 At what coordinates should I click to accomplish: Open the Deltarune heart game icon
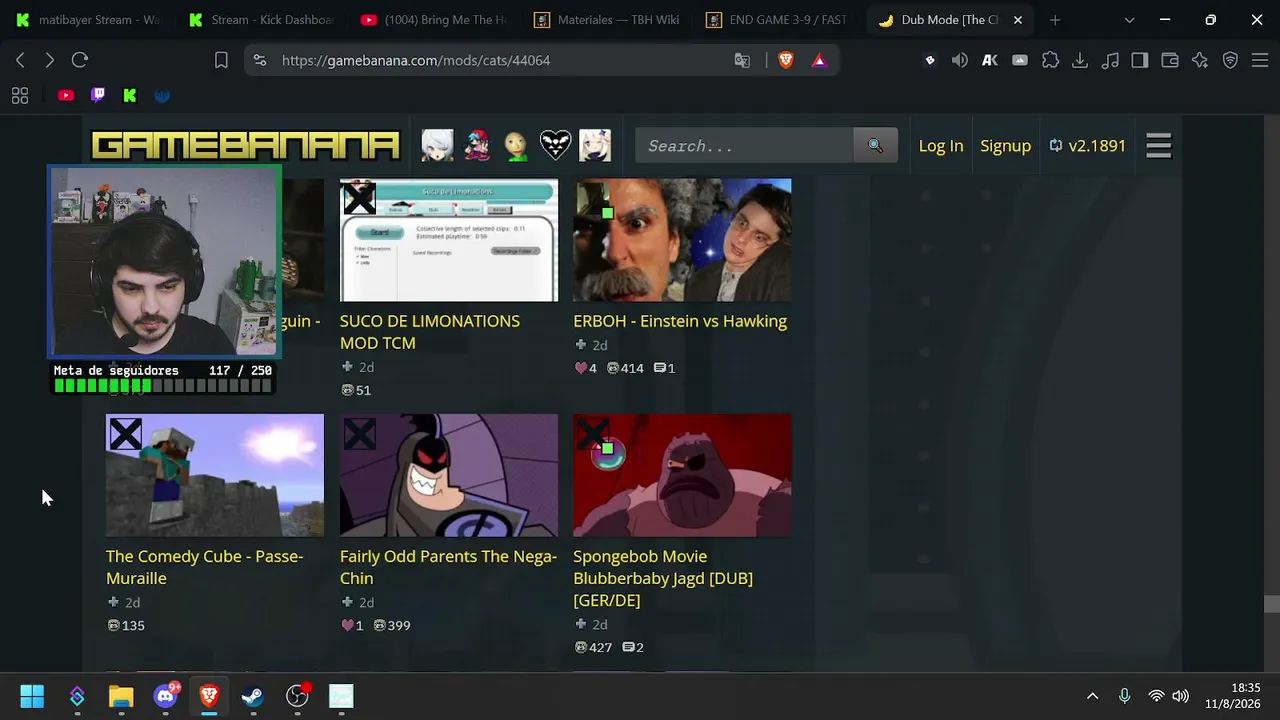coord(555,146)
